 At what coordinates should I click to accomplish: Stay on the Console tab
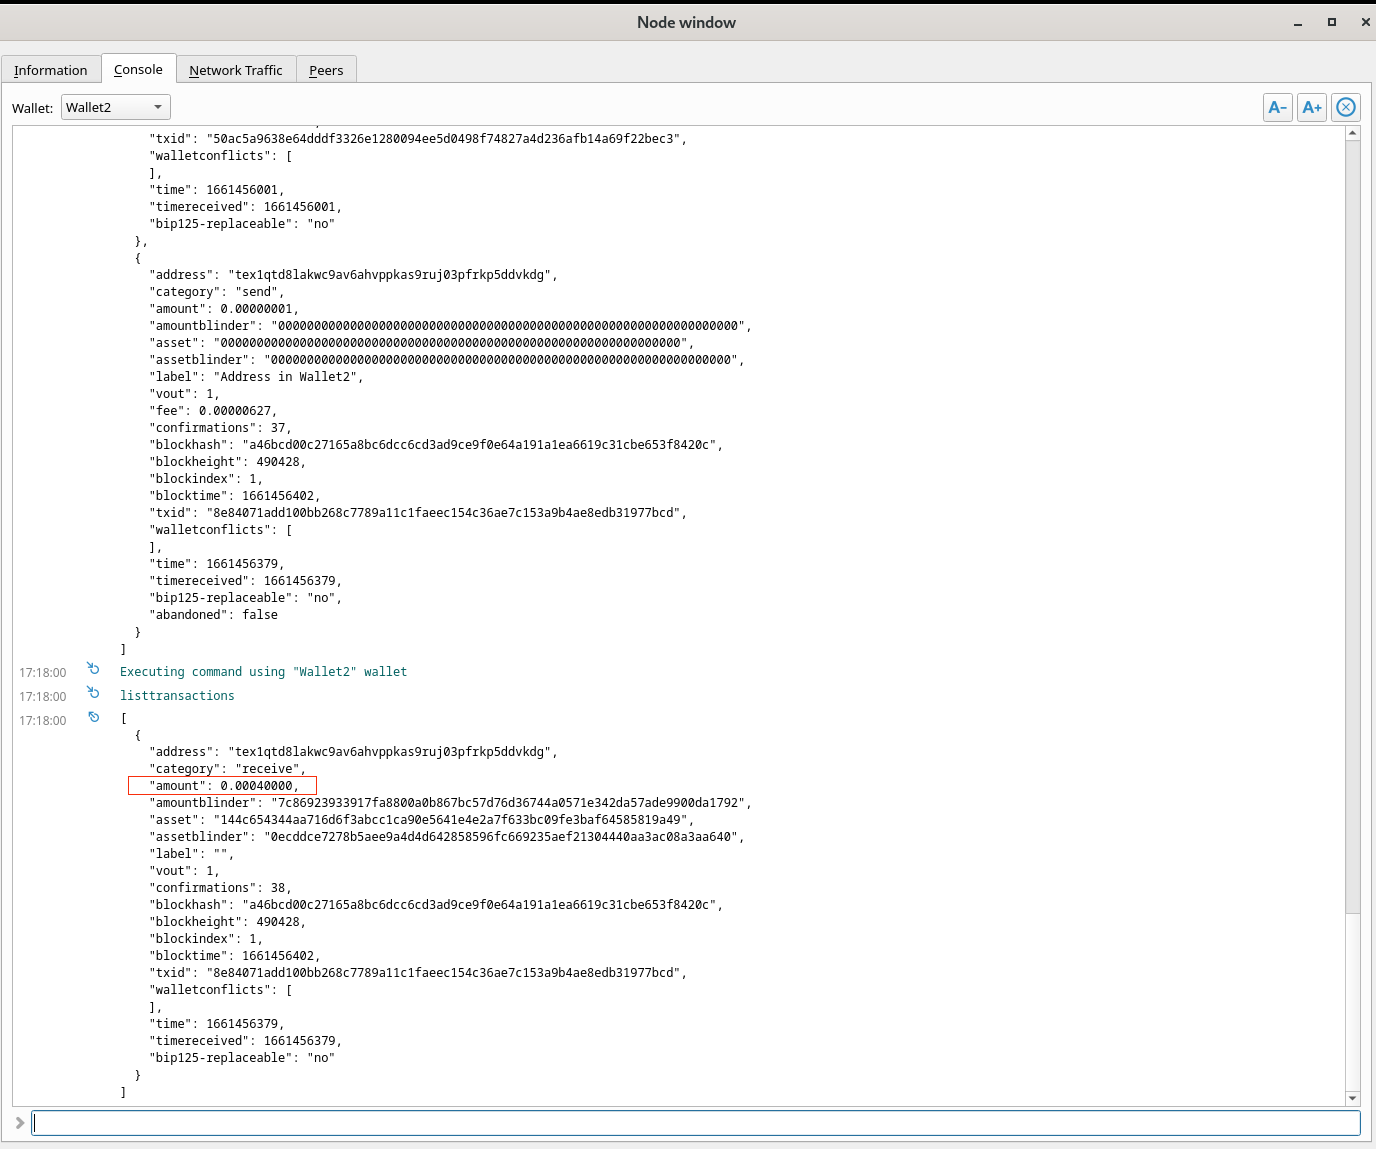pyautogui.click(x=138, y=69)
